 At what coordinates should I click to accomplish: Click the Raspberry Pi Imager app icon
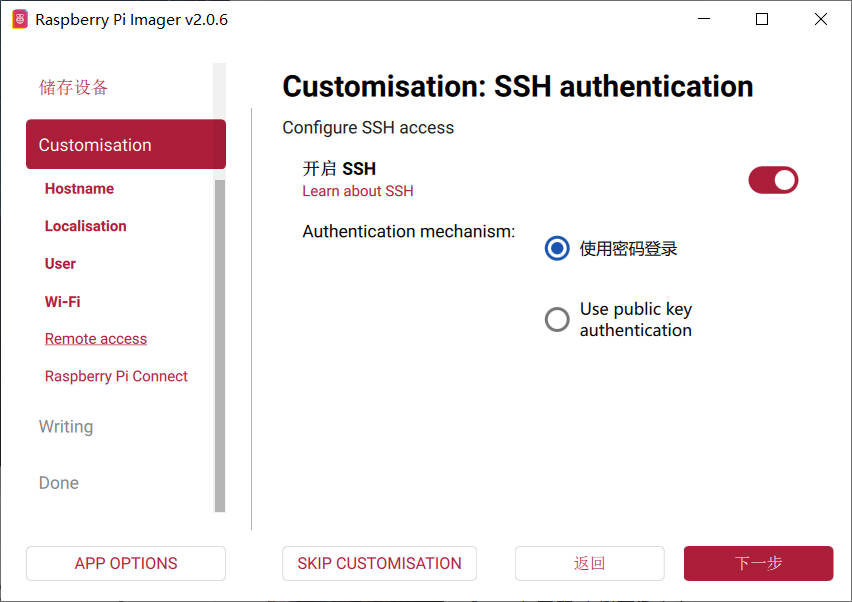tap(20, 20)
